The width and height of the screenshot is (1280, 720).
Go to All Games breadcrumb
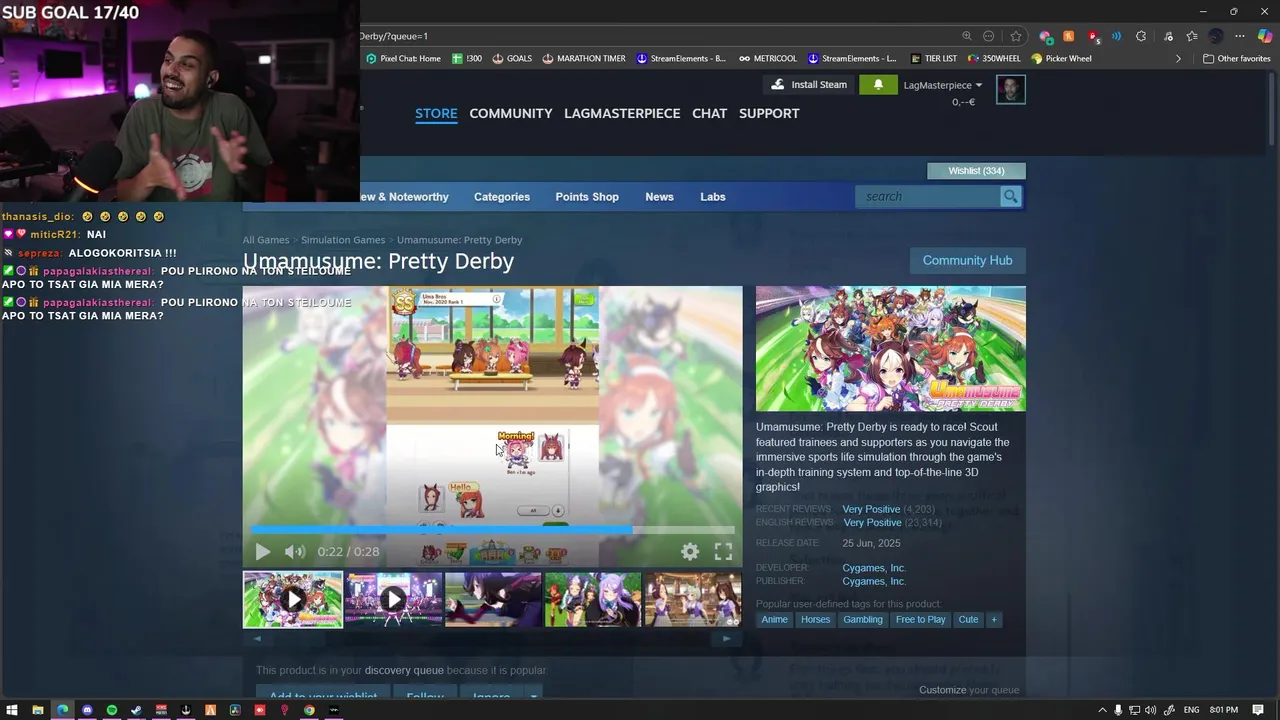266,240
